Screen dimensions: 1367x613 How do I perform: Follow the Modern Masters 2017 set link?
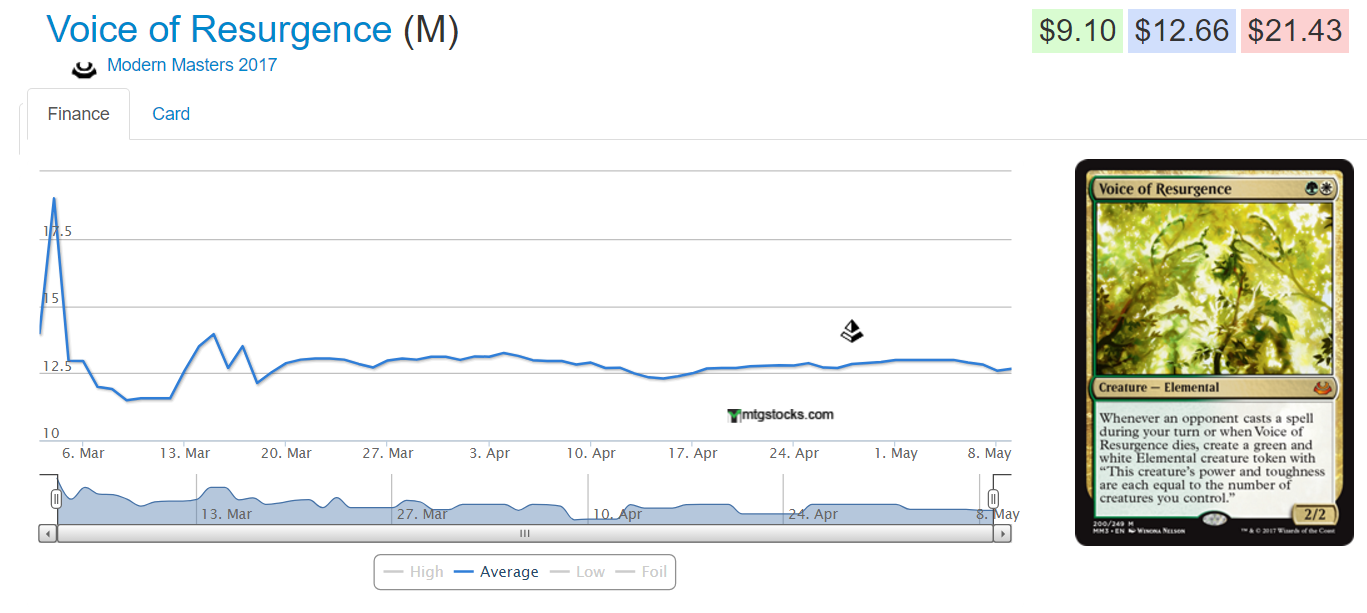tap(192, 65)
